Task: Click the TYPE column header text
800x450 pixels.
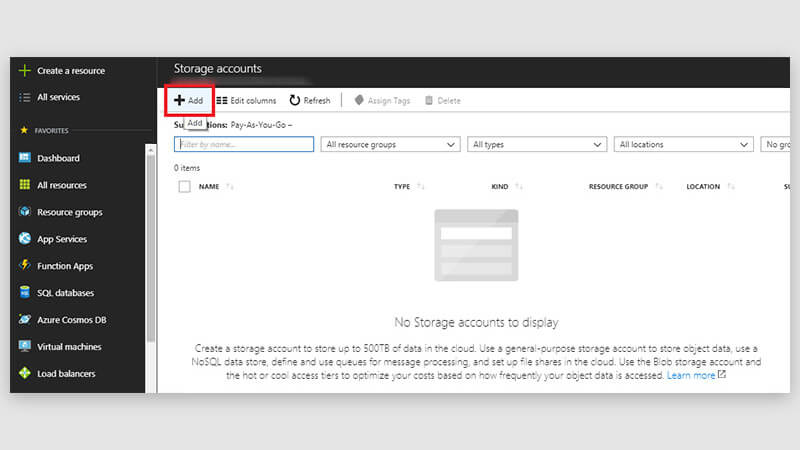Action: point(402,187)
